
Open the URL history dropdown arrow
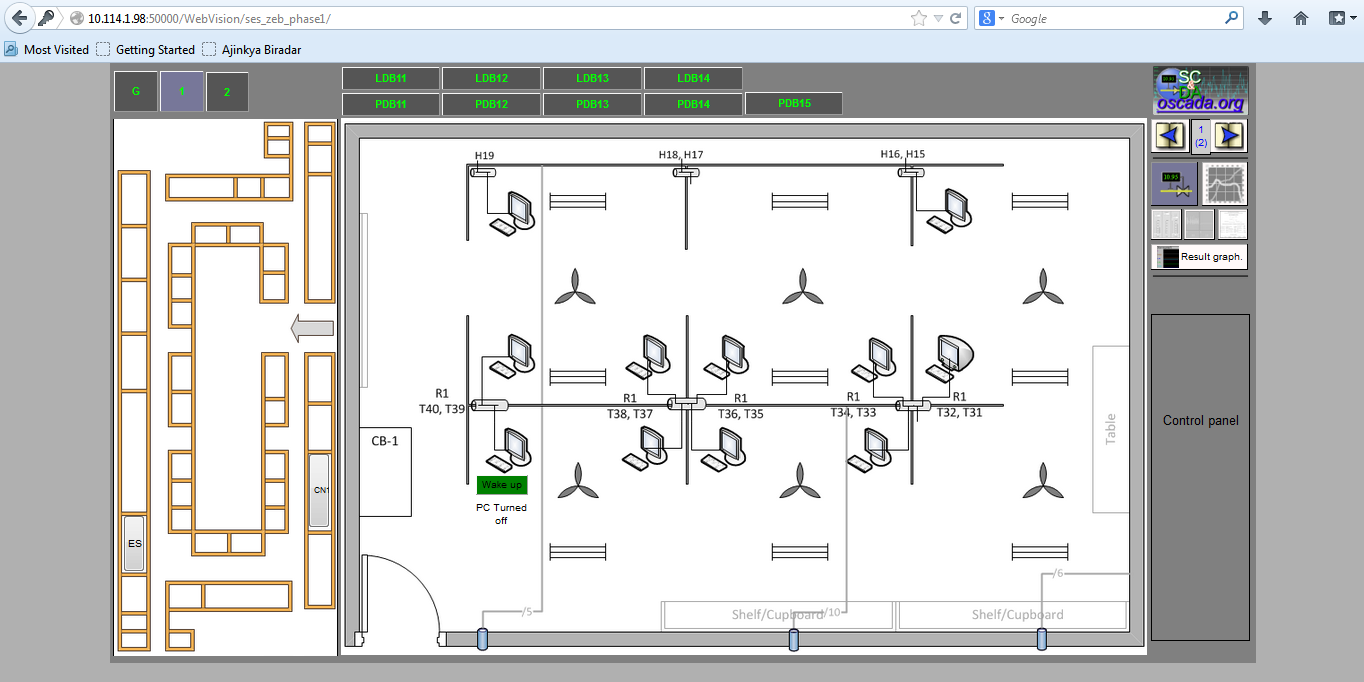click(938, 18)
